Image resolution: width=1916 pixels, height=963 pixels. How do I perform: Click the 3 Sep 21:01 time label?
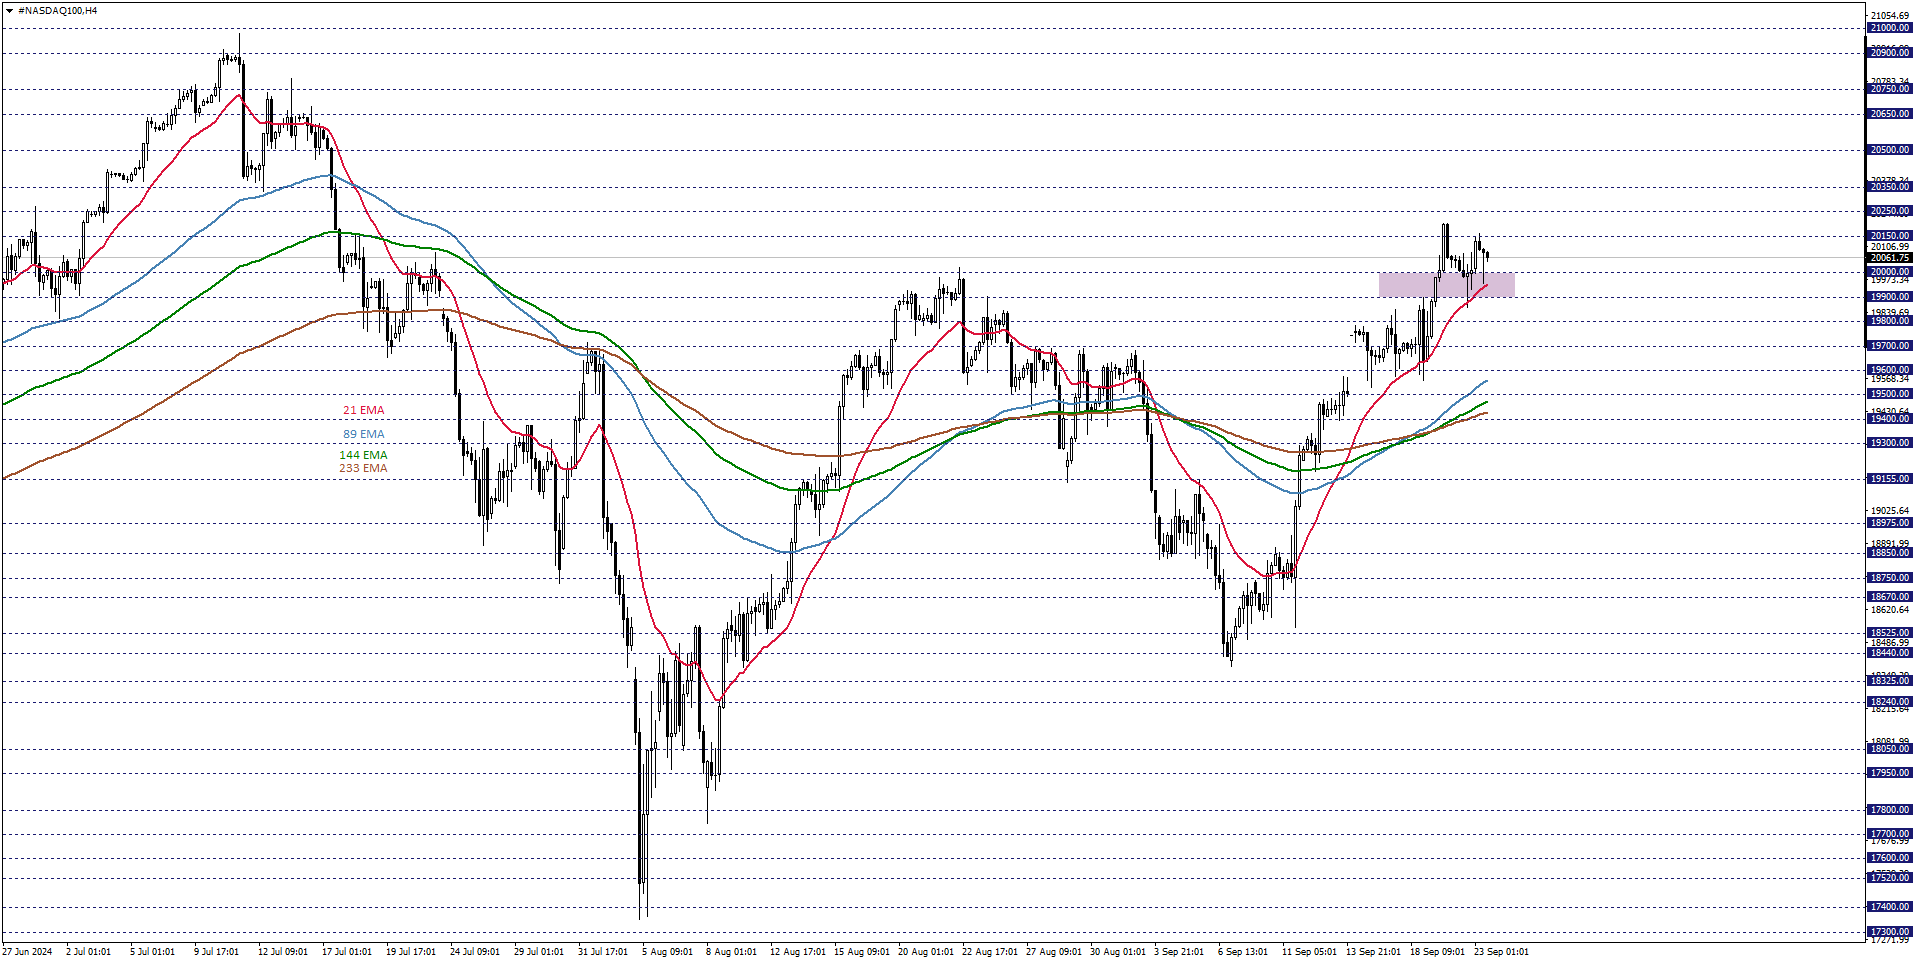(1180, 951)
